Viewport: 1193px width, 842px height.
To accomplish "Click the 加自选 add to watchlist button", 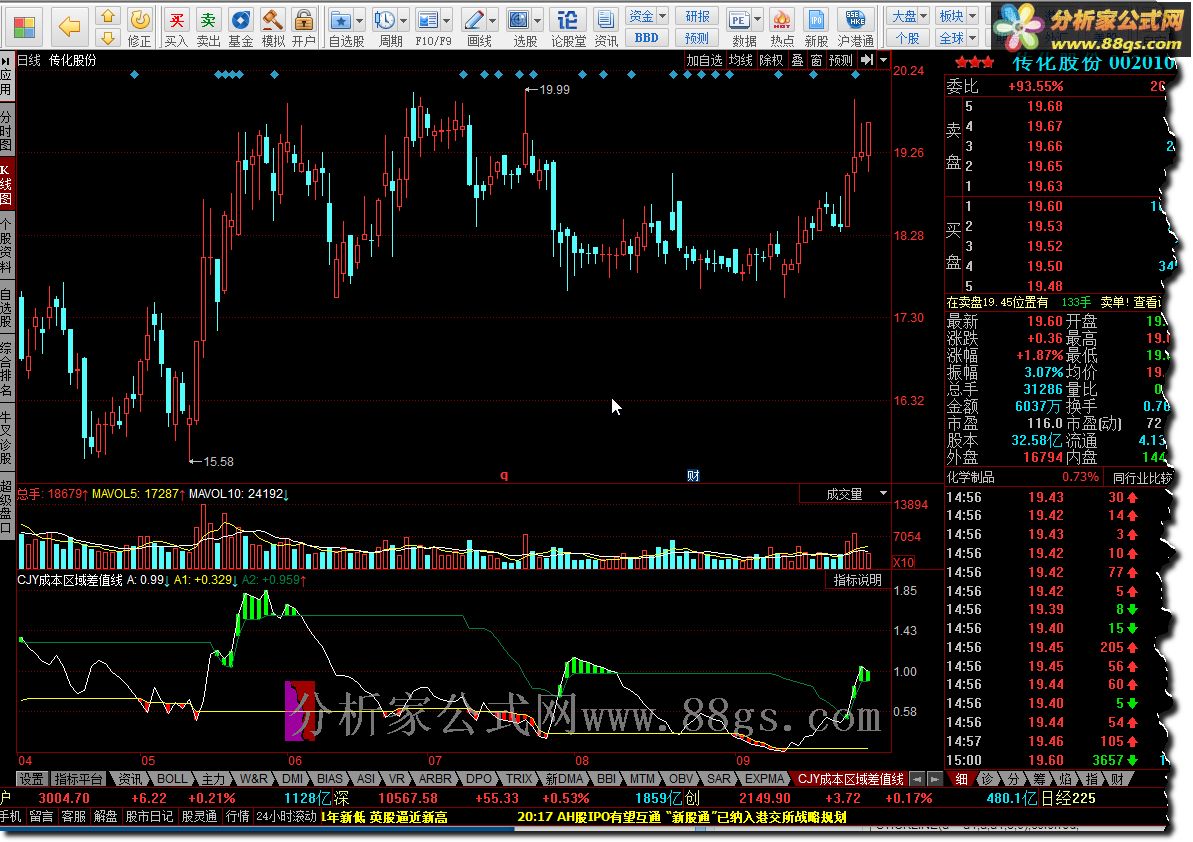I will [x=704, y=60].
